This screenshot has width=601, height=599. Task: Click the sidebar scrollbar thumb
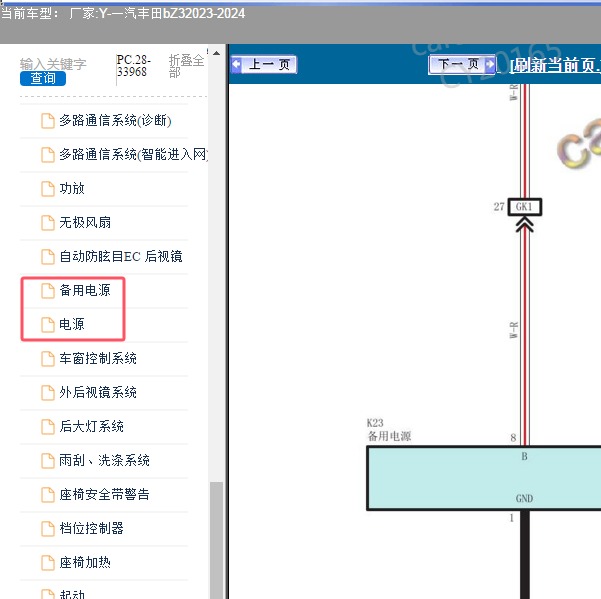[217, 540]
